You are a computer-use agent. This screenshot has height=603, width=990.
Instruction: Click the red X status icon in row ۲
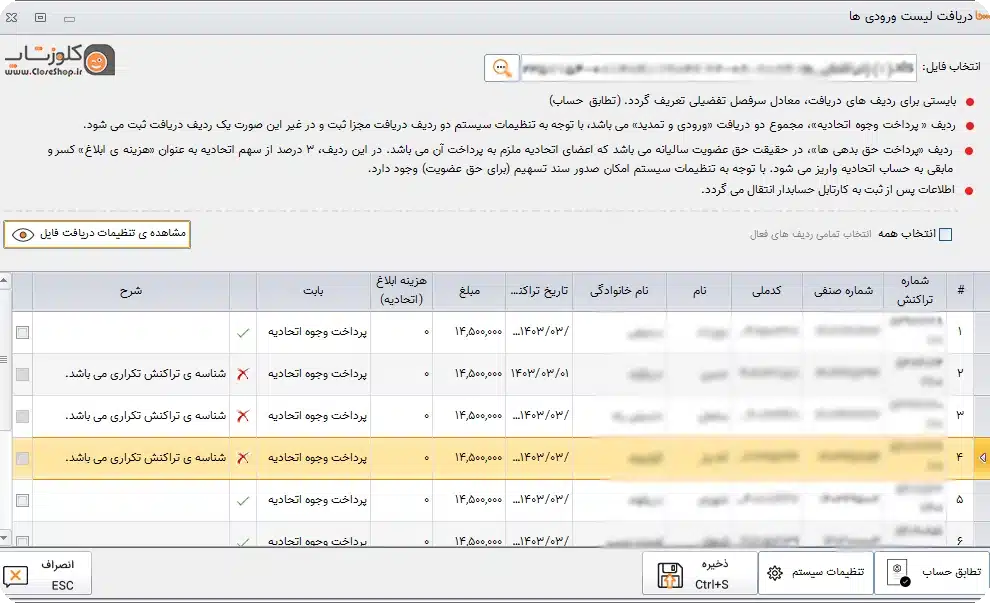(242, 374)
